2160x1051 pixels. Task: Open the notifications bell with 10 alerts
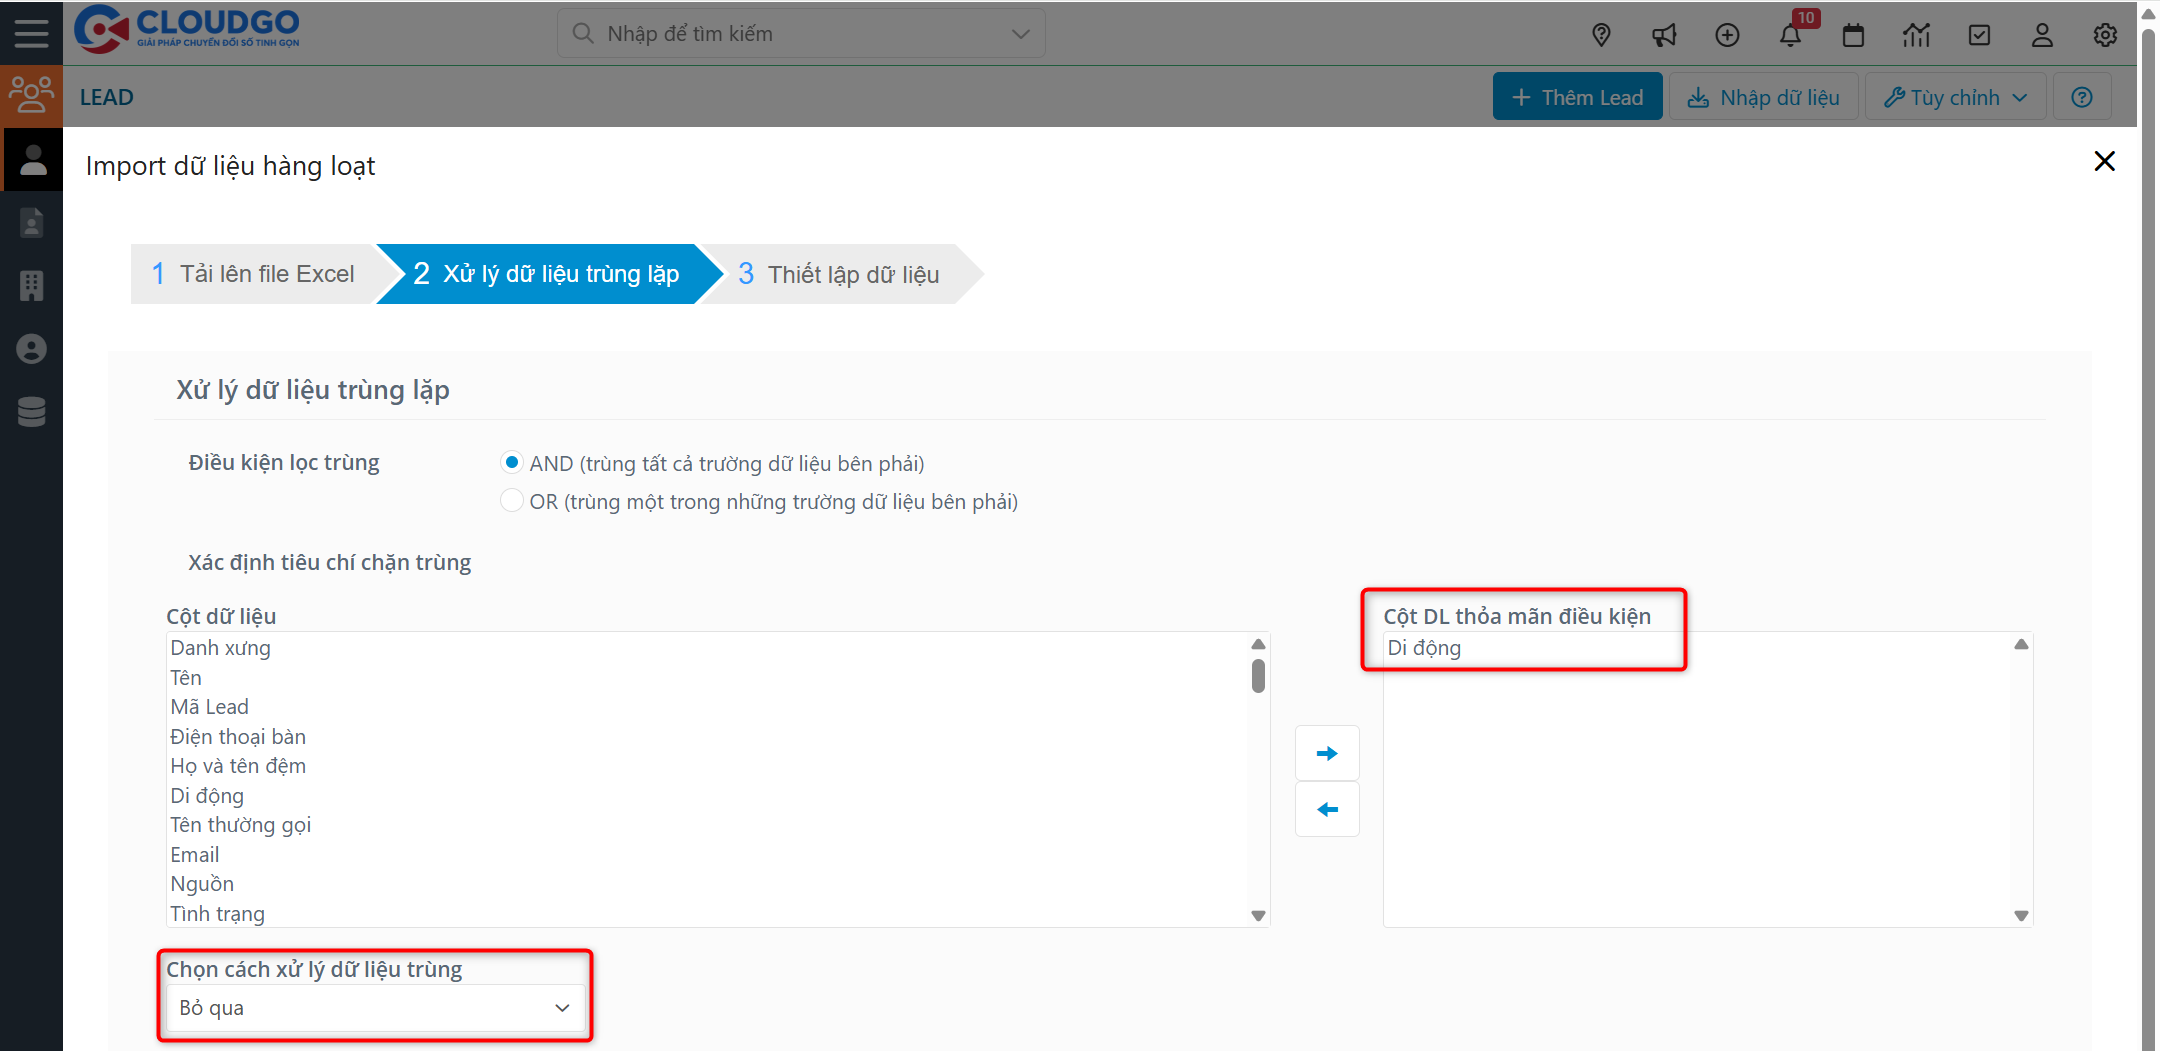click(1791, 34)
